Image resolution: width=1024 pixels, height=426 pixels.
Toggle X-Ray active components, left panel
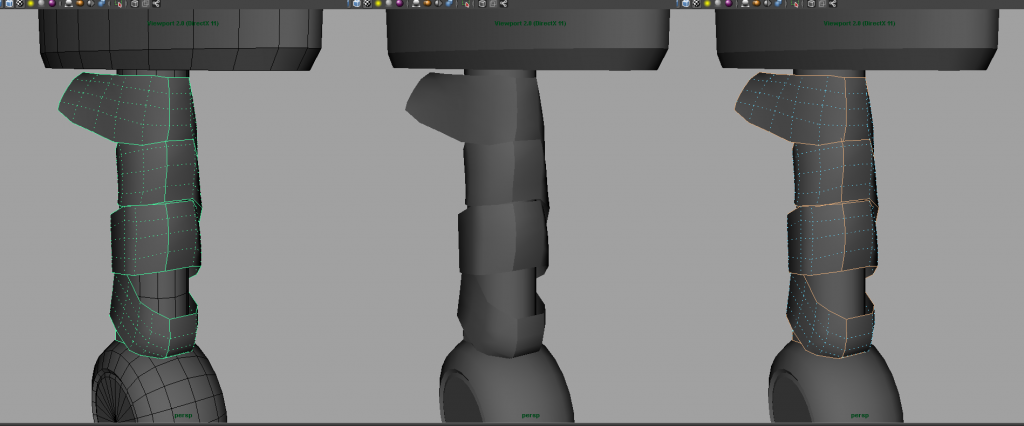pos(146,3)
